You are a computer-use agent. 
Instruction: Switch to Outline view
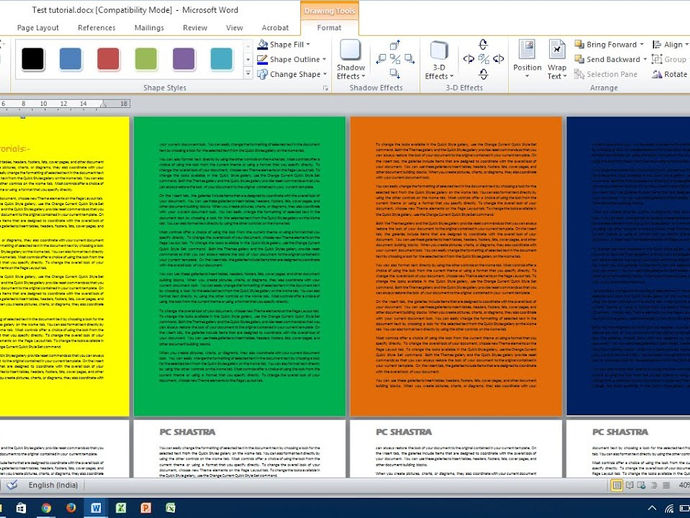pyautogui.click(x=654, y=485)
